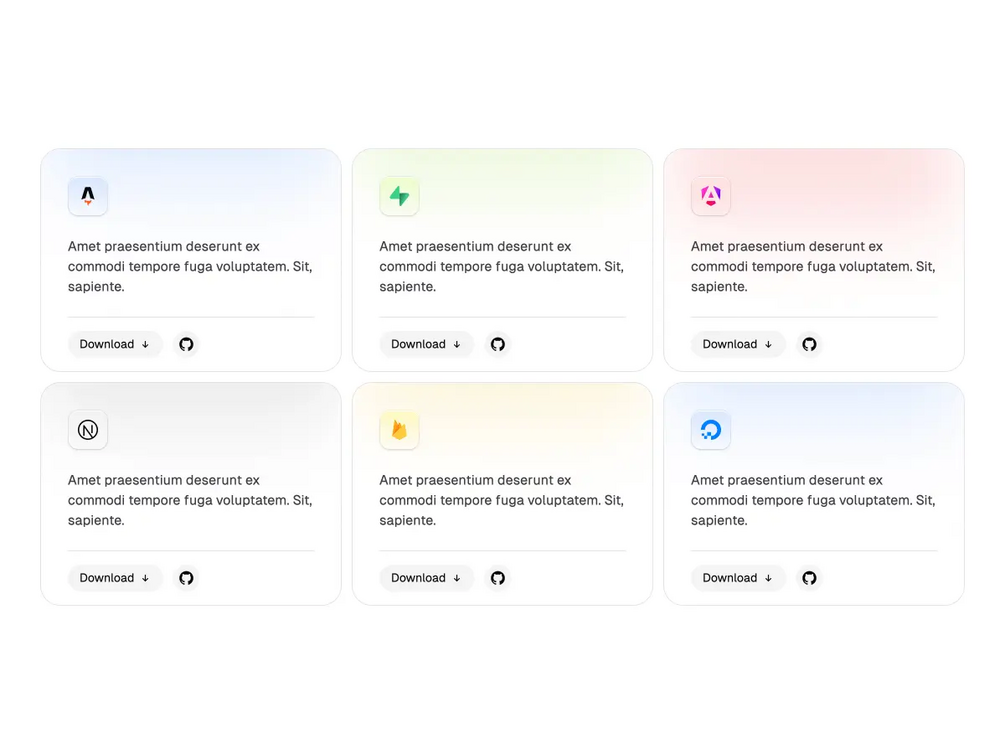Open GitHub link in the Next.js card
This screenshot has height=754, width=1005.
186,578
